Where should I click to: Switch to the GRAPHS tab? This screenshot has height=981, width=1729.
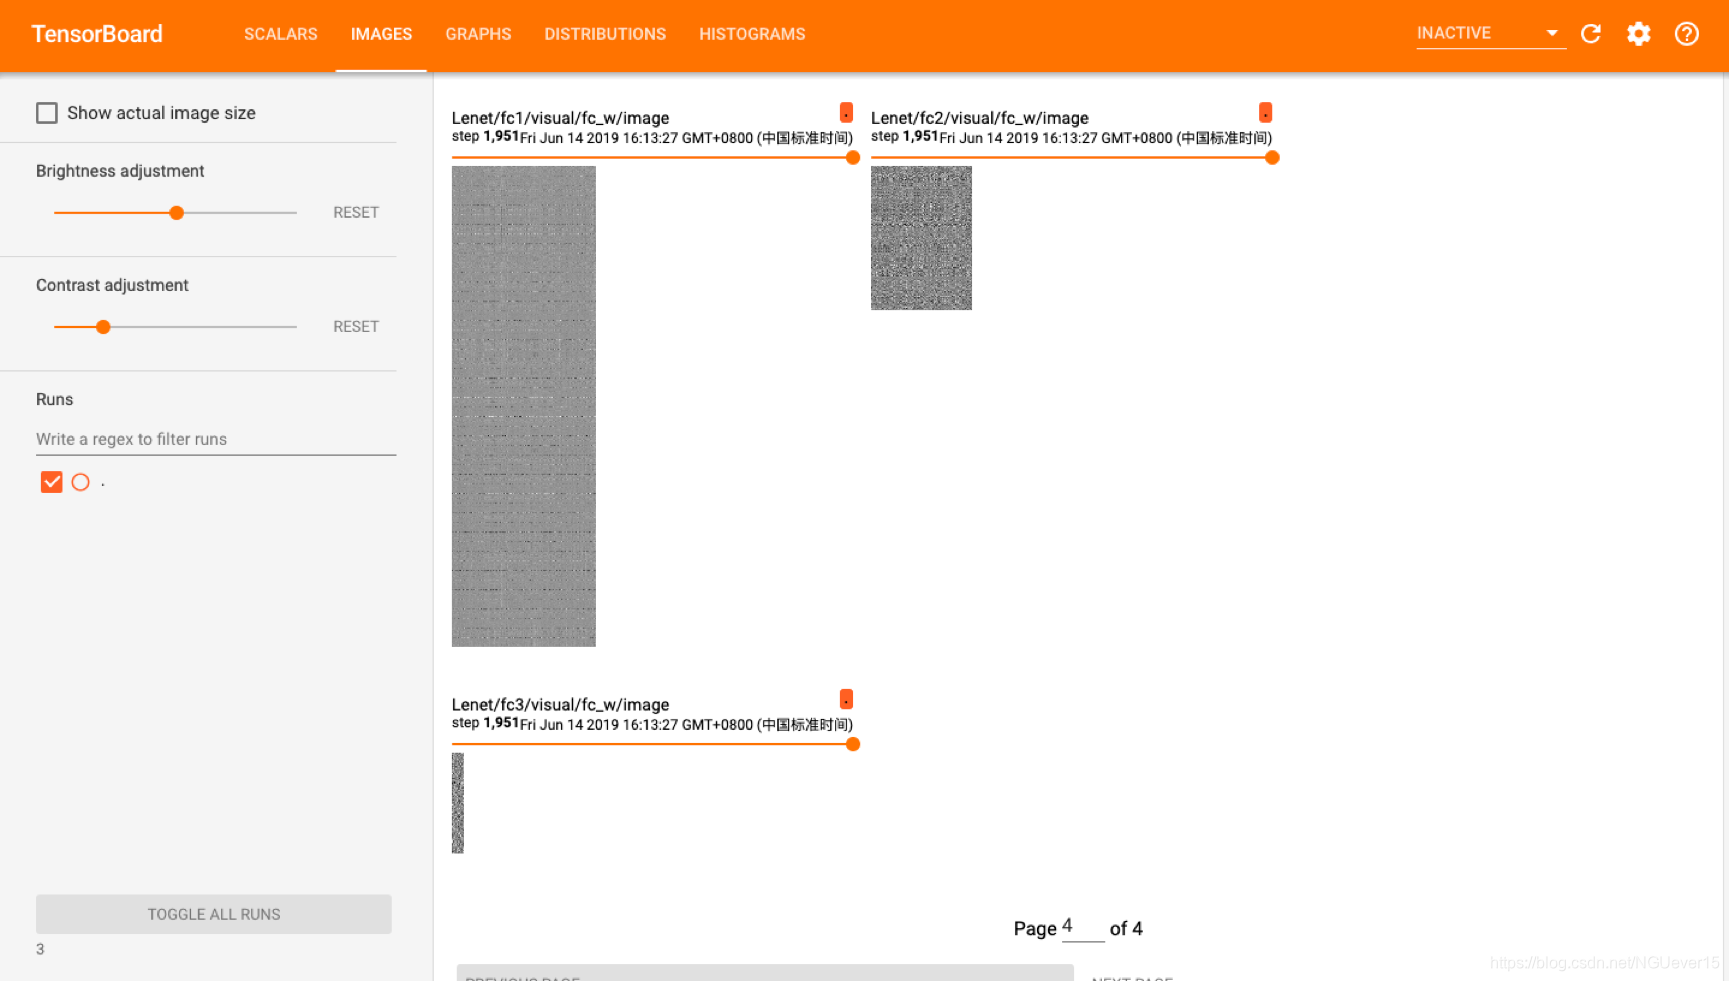tap(478, 34)
